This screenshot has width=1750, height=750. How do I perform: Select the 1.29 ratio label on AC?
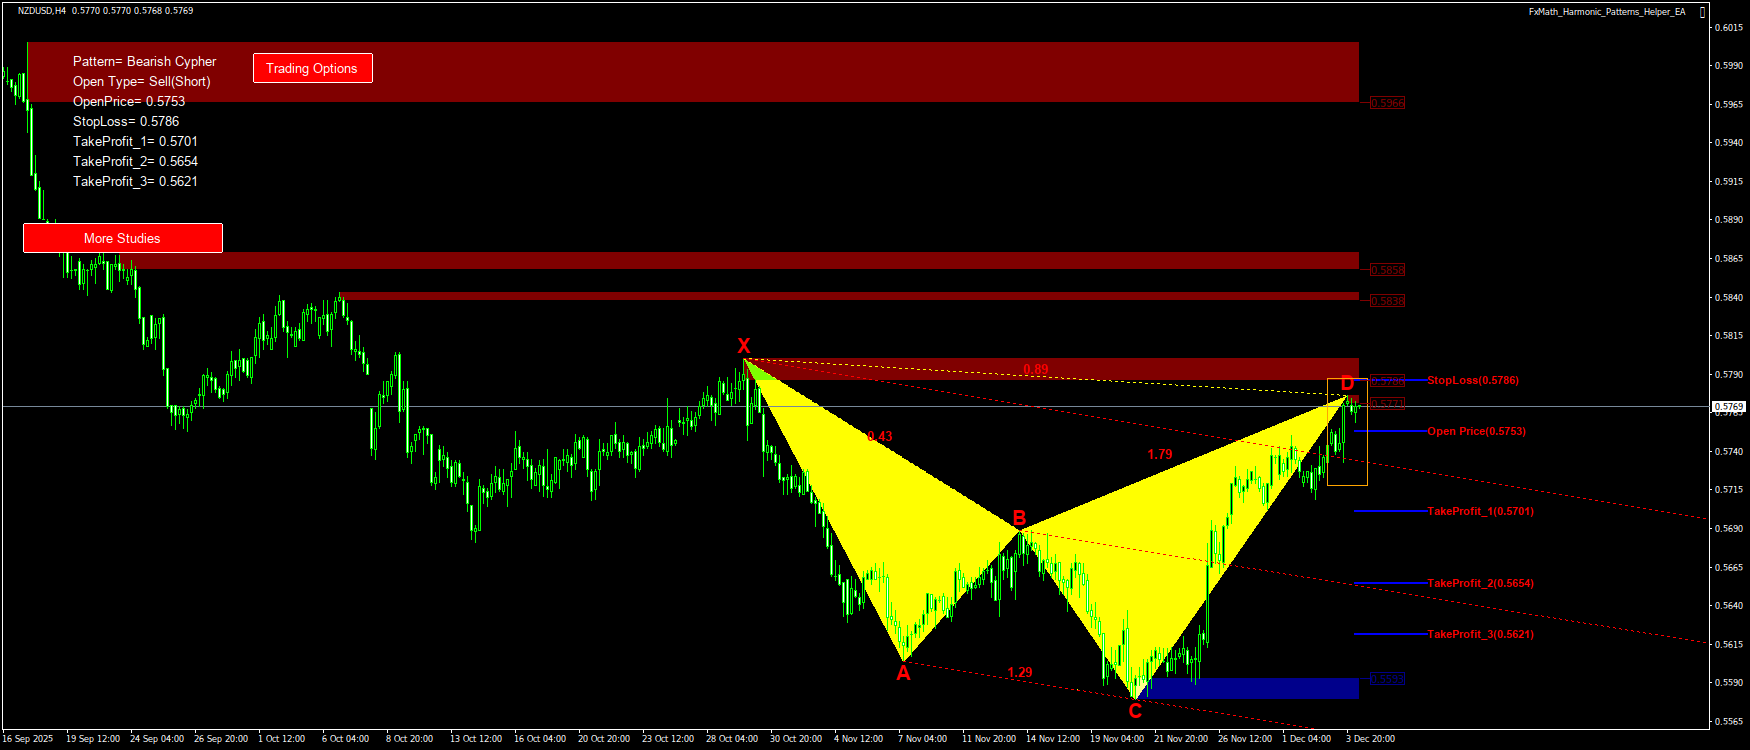coord(1020,672)
